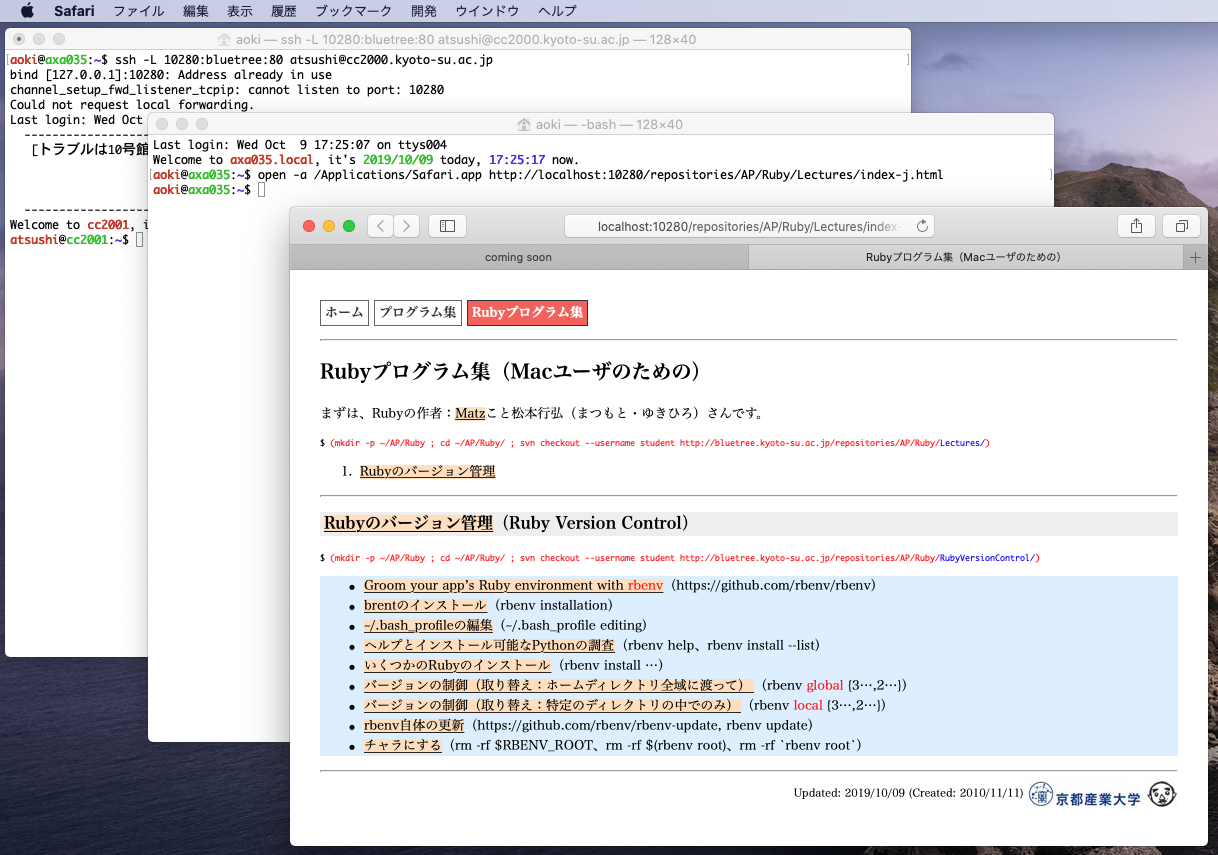
Task: Click Safari's back navigation arrow
Action: point(380,226)
